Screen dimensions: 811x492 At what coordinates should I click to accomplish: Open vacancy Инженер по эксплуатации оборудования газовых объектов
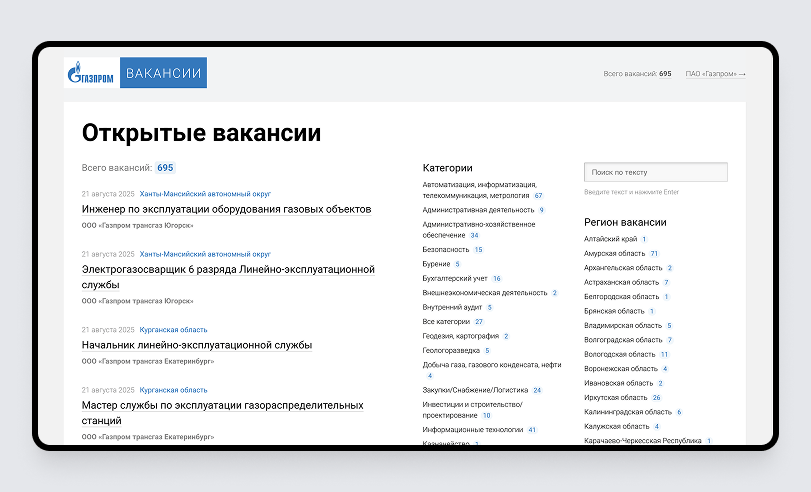pyautogui.click(x=227, y=210)
